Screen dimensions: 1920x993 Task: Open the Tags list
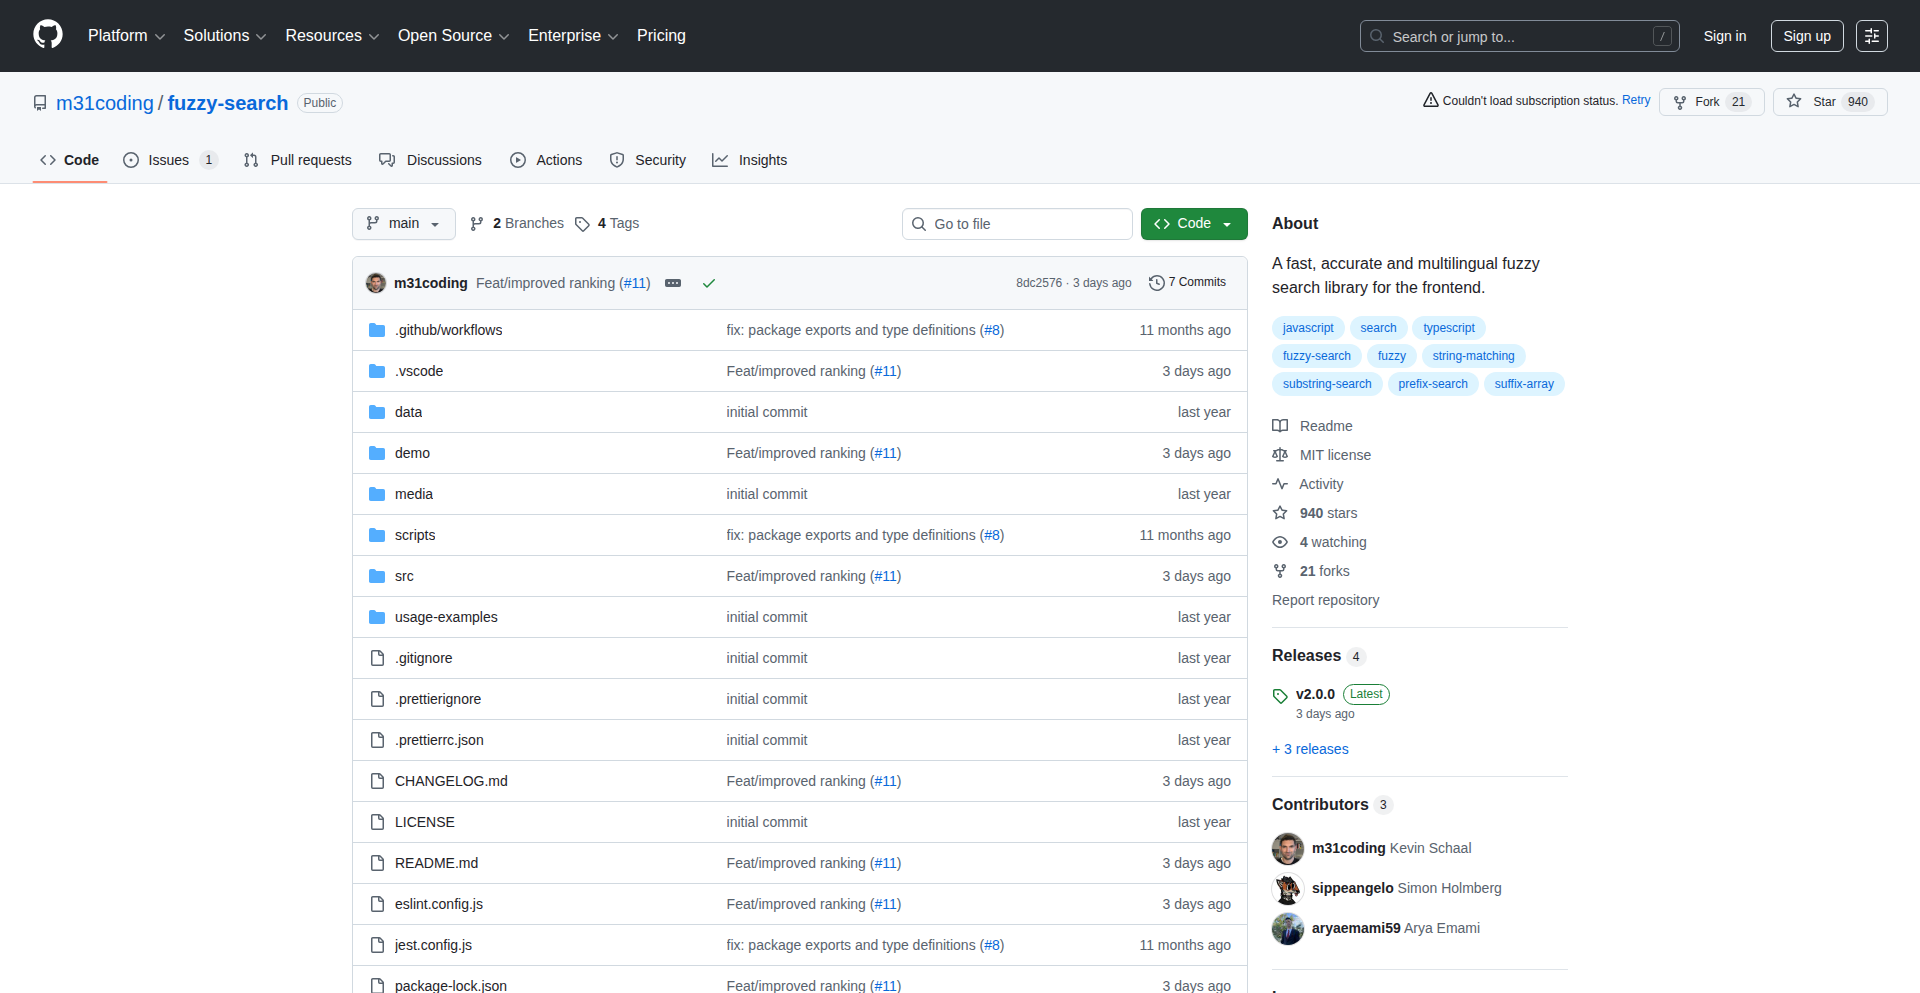pos(608,223)
